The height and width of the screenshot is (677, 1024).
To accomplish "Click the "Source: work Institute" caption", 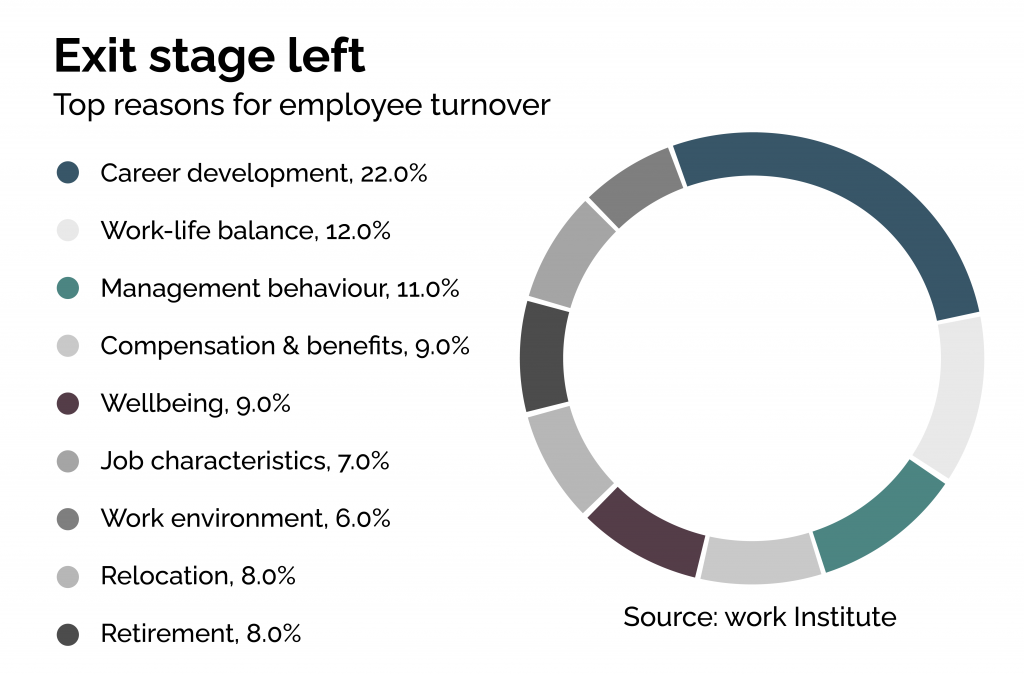I will point(759,616).
